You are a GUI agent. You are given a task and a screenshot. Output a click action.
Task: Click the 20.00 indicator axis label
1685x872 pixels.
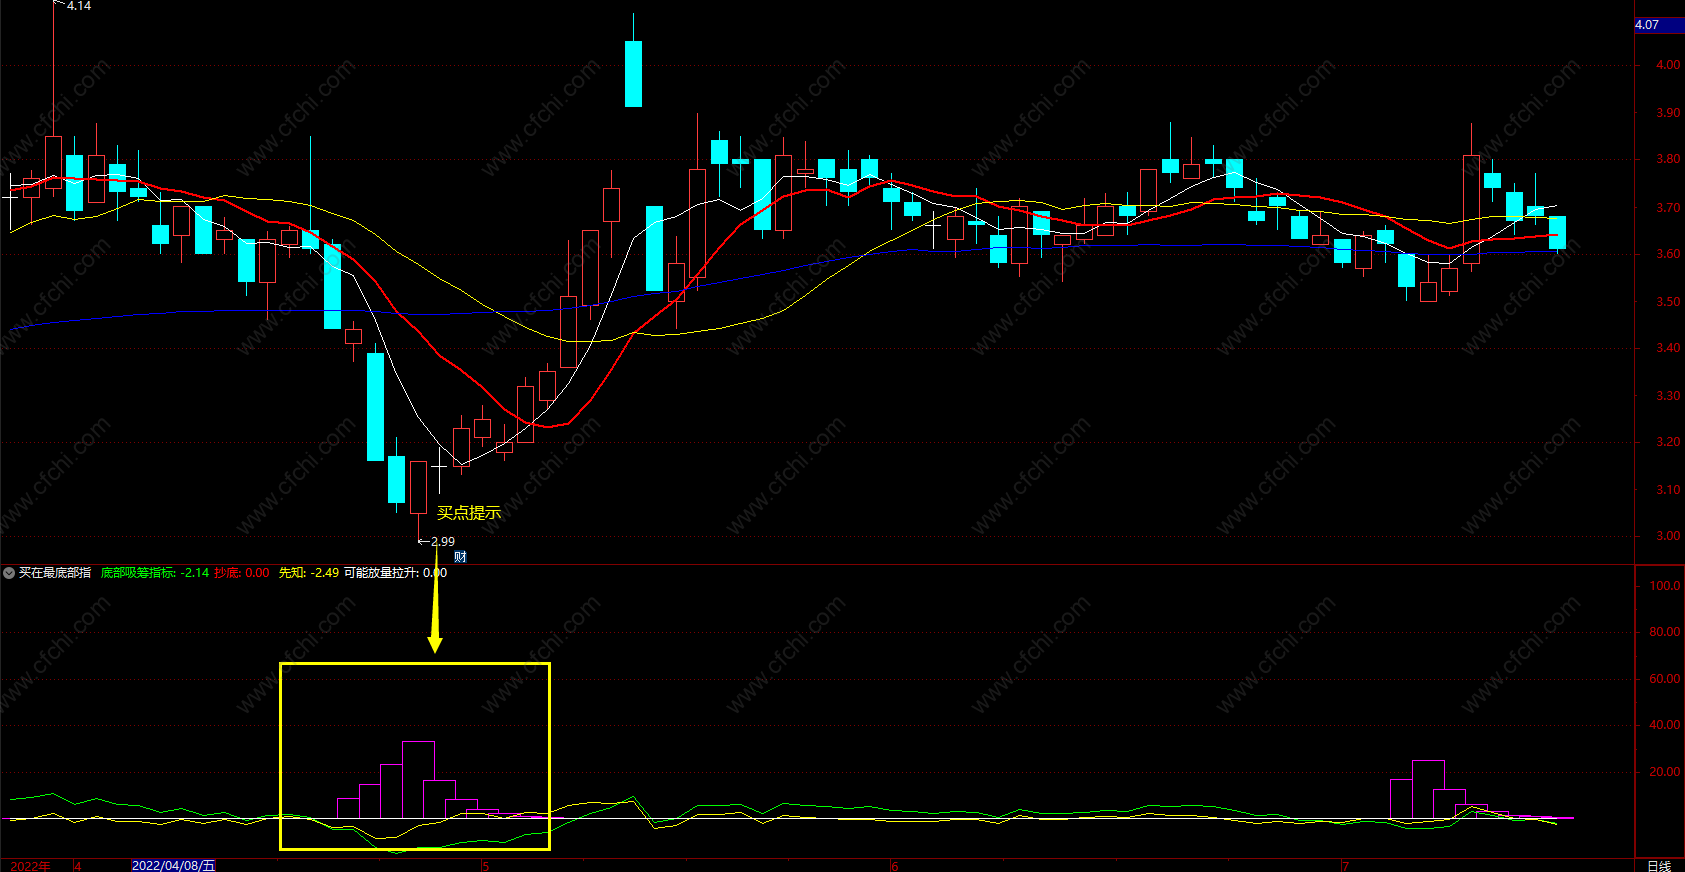click(x=1664, y=772)
